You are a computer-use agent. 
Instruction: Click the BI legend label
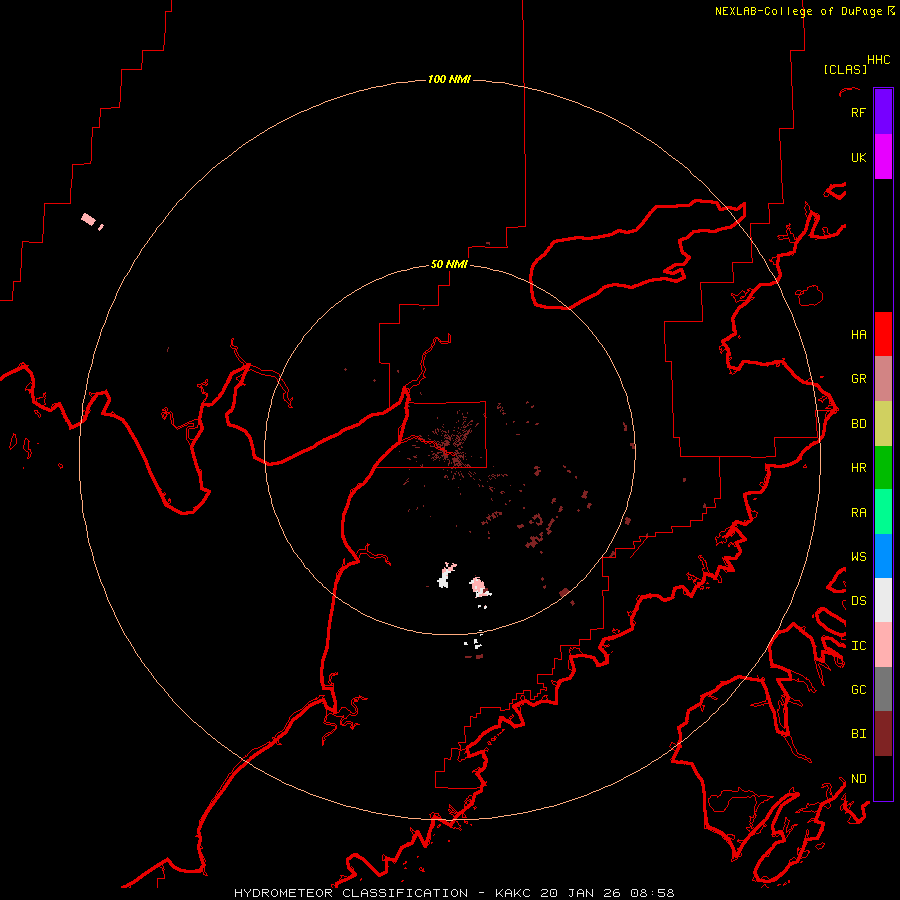pos(858,734)
